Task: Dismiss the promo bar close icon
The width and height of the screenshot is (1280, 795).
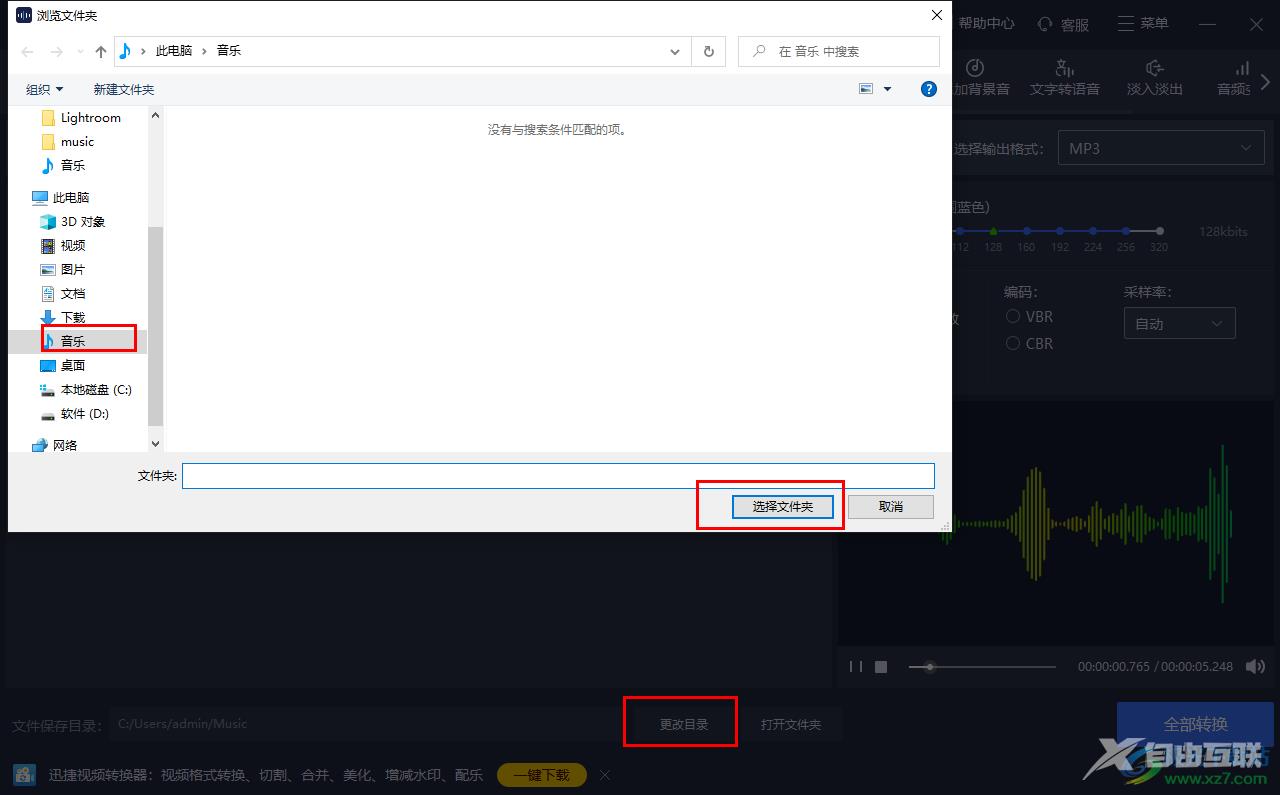Action: [604, 774]
